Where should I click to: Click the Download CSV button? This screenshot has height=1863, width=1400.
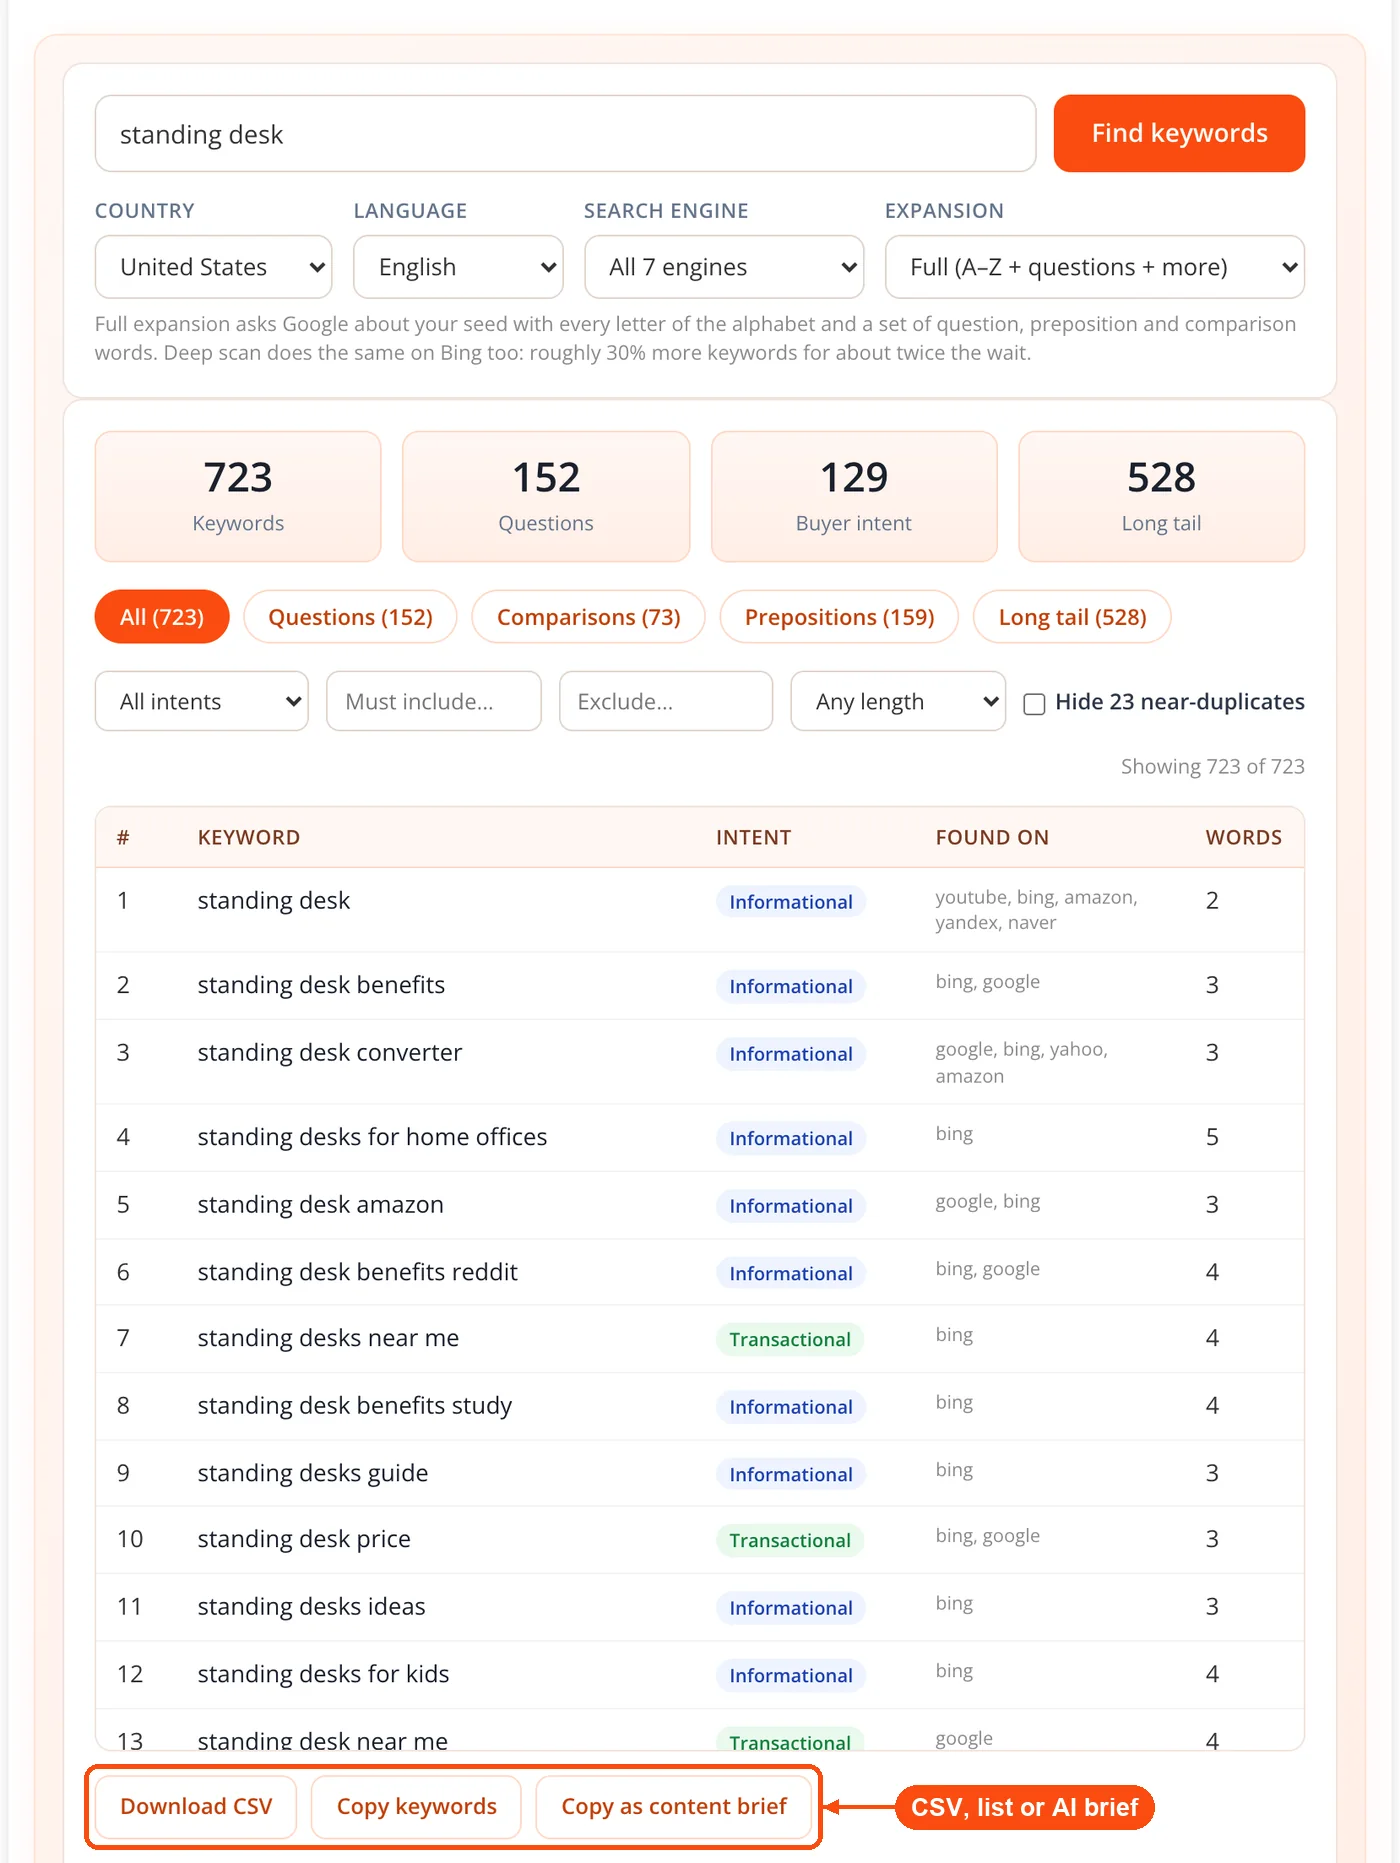pyautogui.click(x=196, y=1806)
